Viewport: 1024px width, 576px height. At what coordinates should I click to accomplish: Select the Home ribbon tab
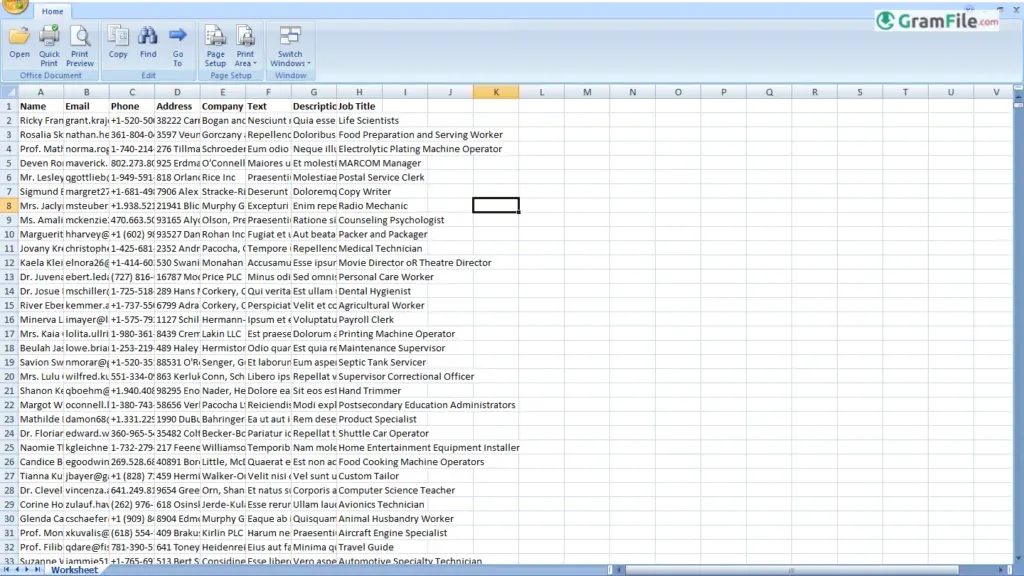52,11
